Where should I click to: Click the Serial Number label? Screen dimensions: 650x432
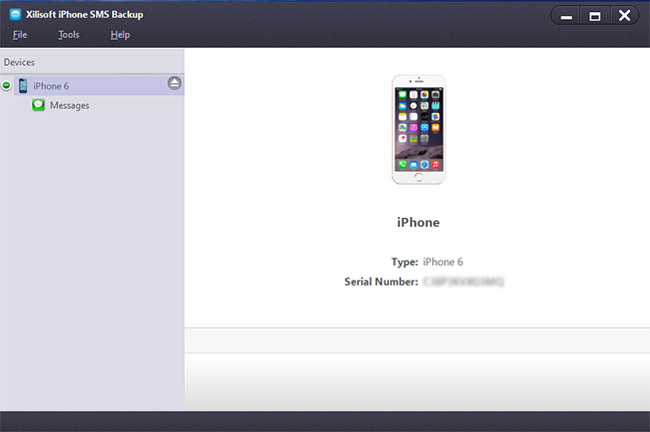[x=381, y=282]
